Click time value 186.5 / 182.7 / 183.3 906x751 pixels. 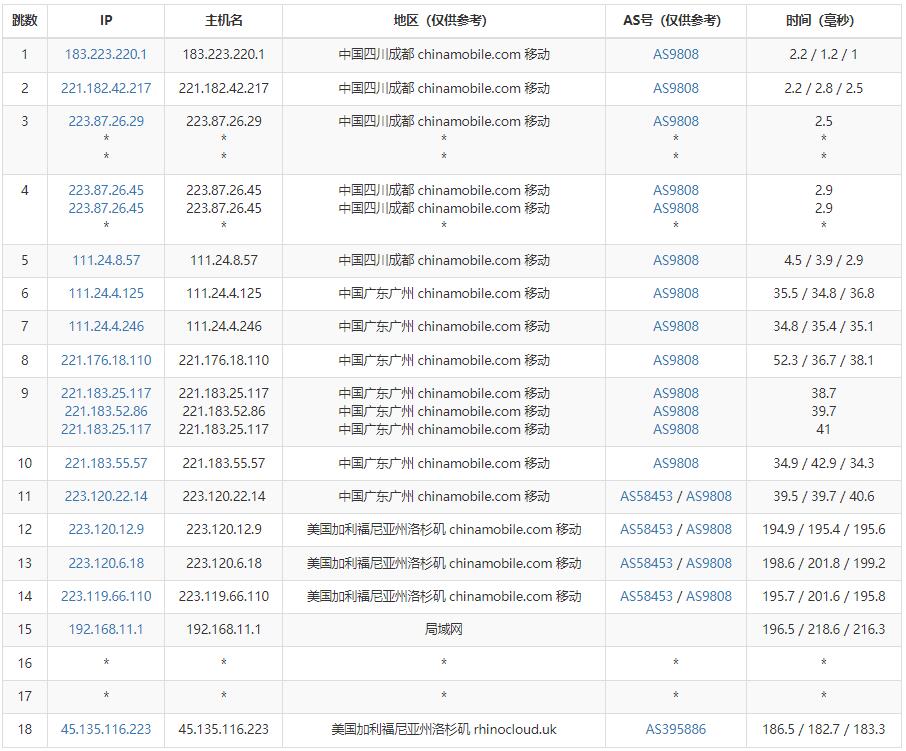[823, 730]
